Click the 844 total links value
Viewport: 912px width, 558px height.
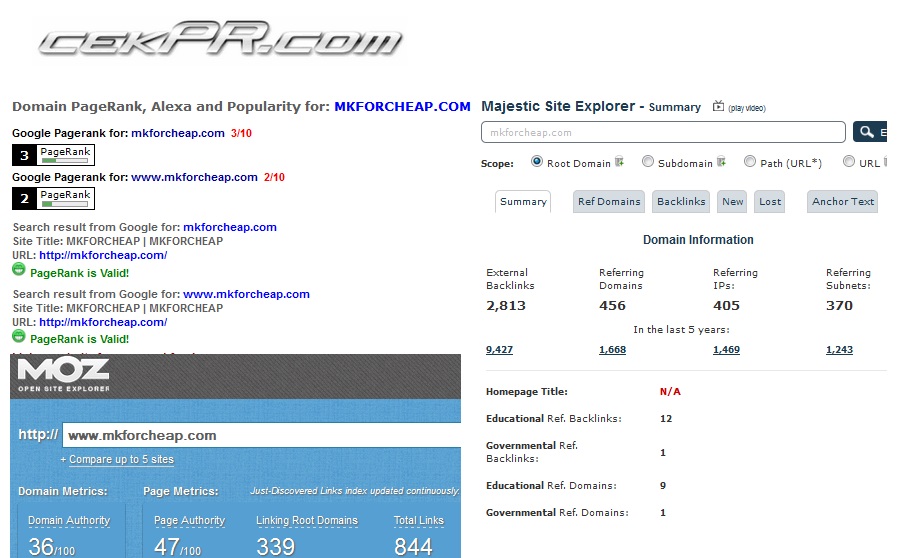point(413,546)
